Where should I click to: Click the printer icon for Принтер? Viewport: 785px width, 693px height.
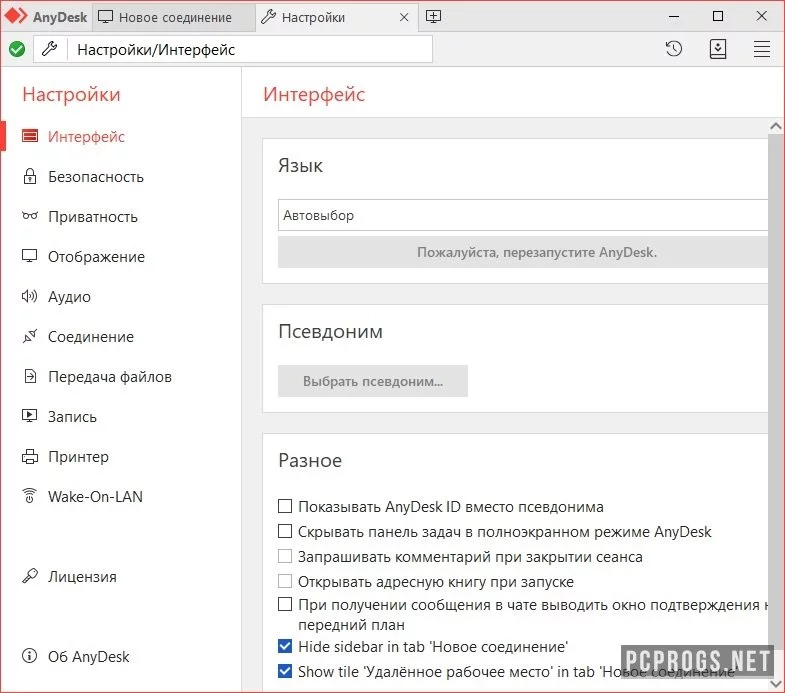click(30, 456)
